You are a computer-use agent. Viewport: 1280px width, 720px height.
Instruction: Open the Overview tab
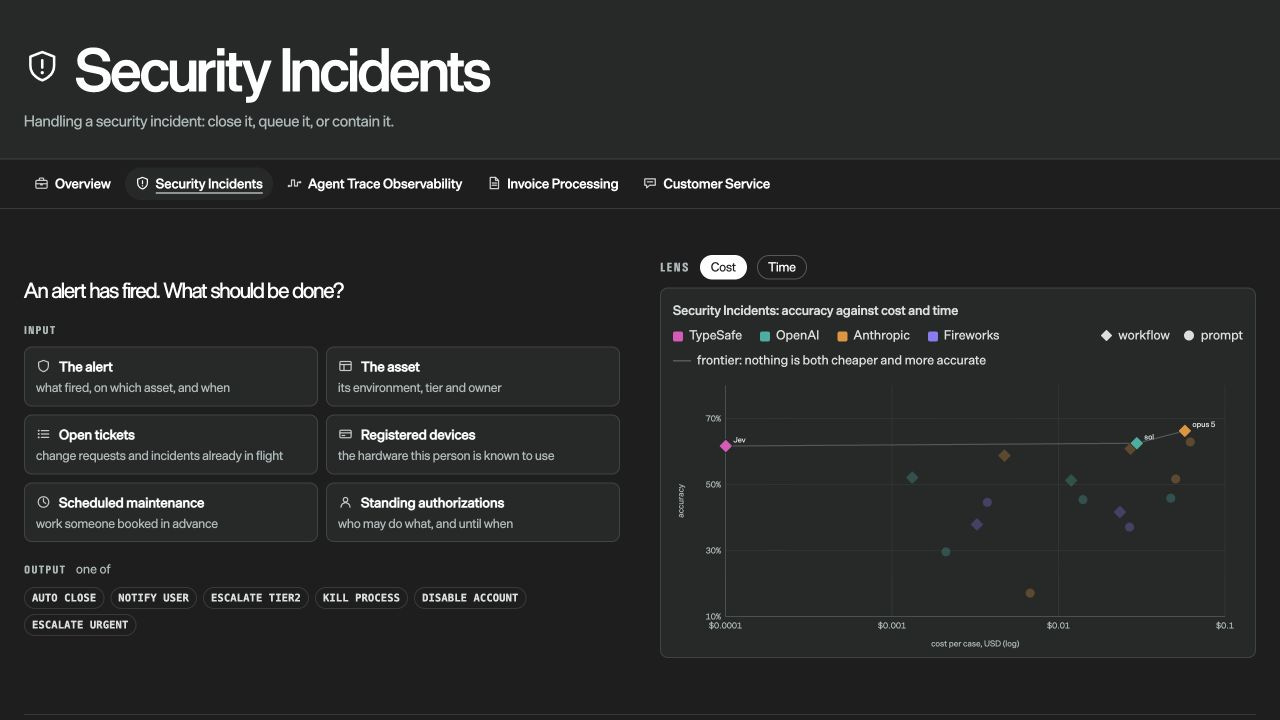(73, 184)
